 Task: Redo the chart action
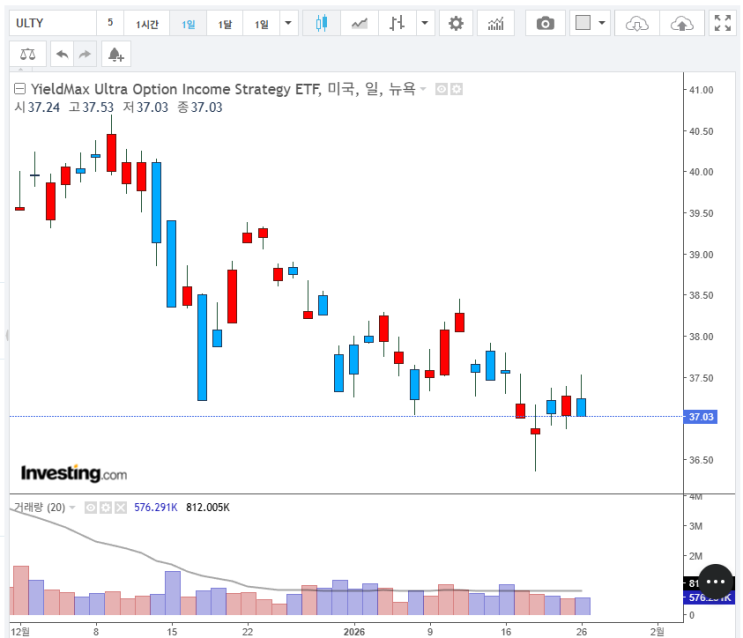pos(85,54)
